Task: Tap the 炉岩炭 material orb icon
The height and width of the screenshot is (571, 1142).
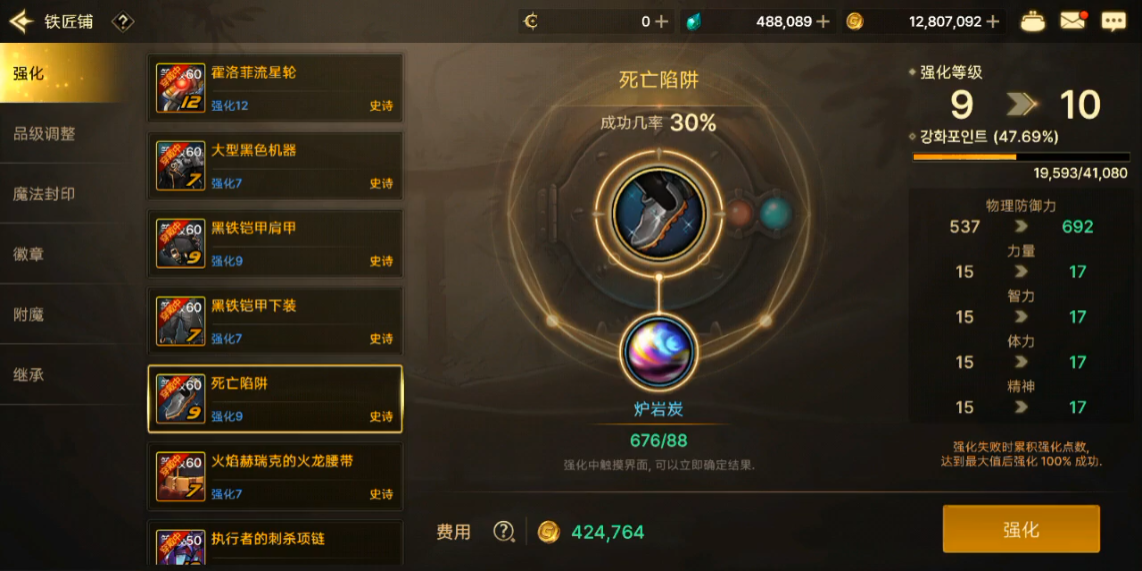Action: [x=659, y=353]
